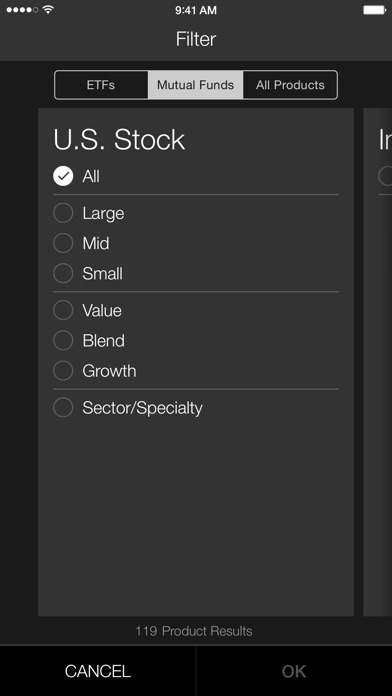Tap the signal strength dots icon
The image size is (392, 696).
click(x=22, y=9)
